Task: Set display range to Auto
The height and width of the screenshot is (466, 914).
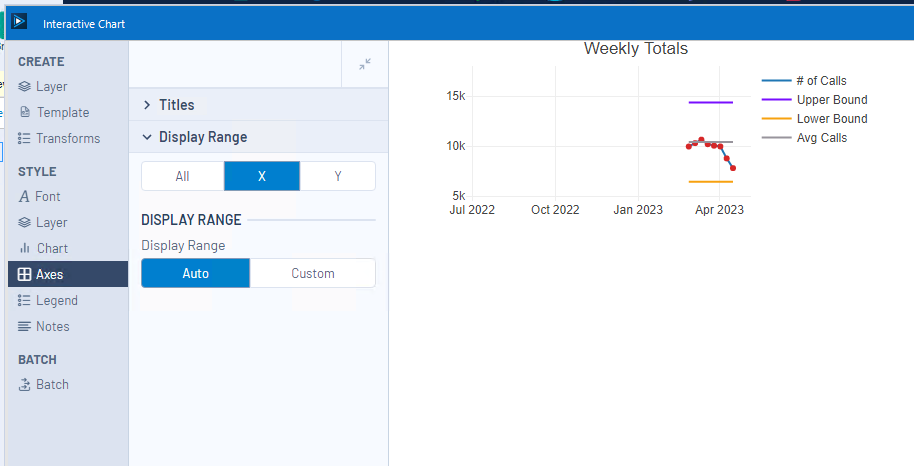Action: 195,273
